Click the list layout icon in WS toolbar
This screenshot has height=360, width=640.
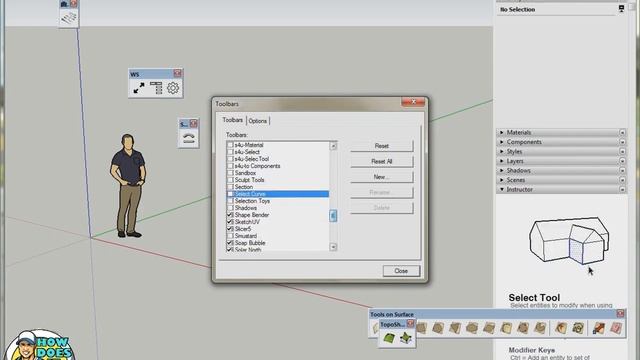click(x=156, y=88)
